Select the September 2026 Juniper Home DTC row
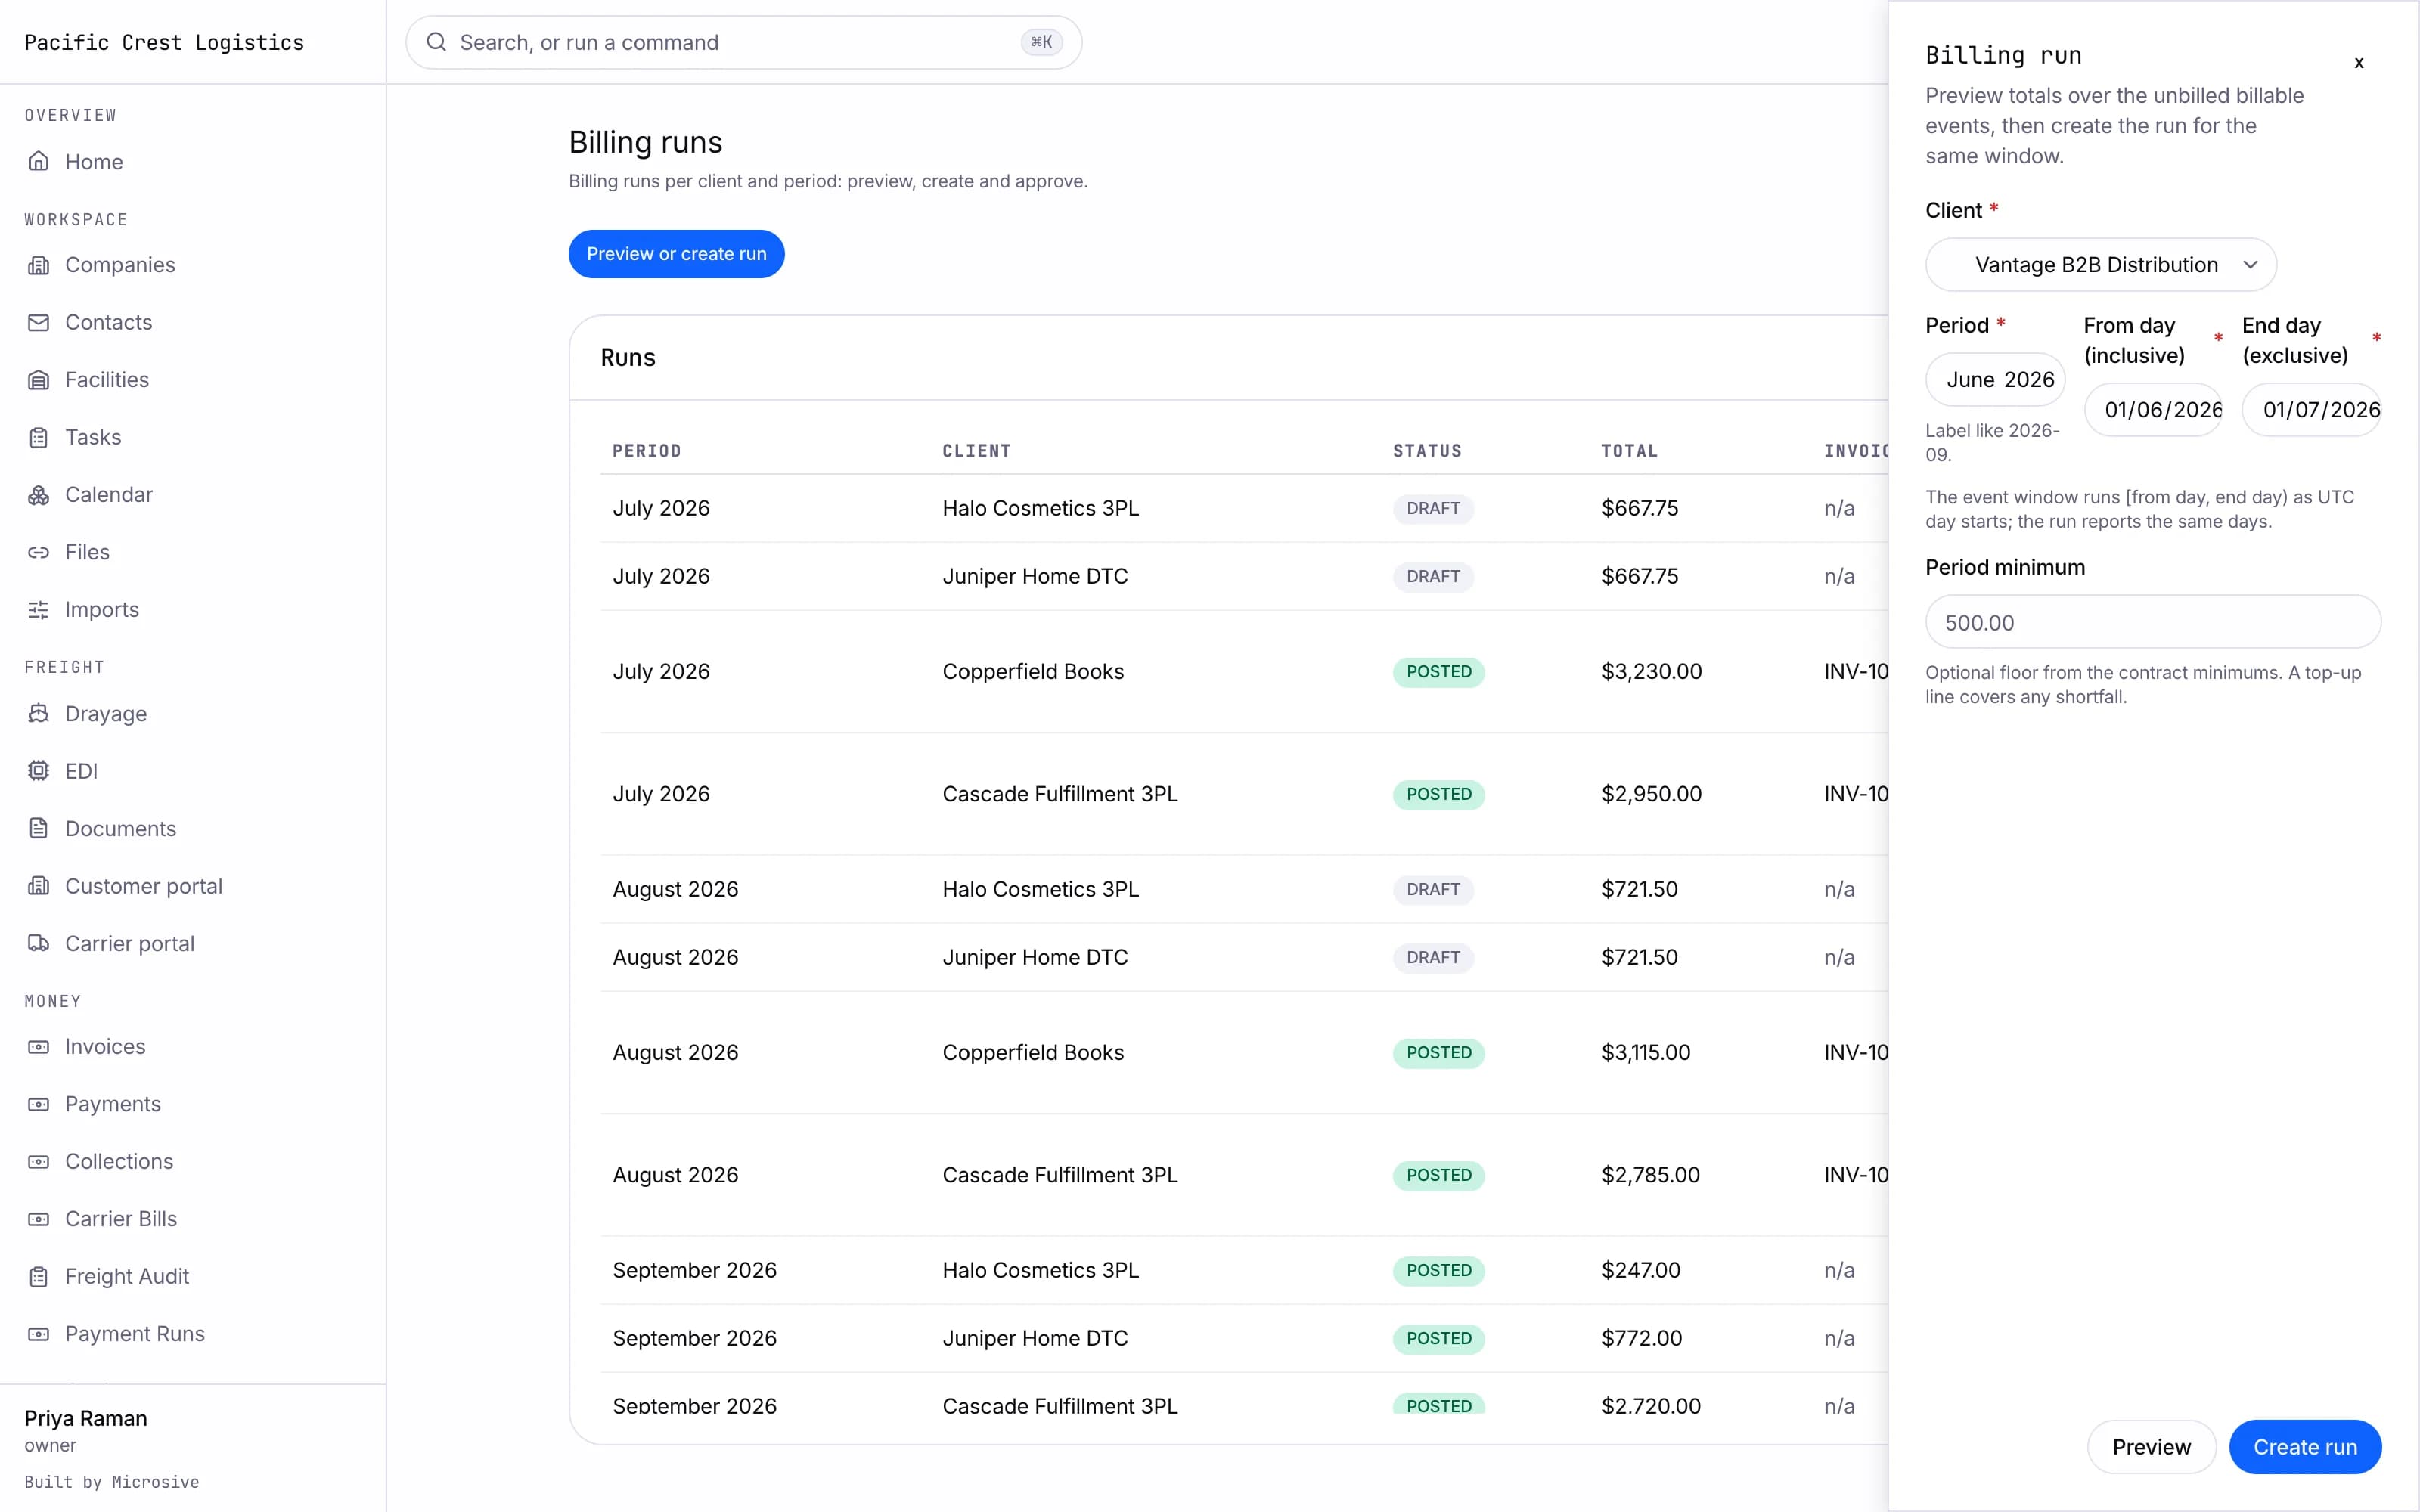Viewport: 2420px width, 1512px height. click(1244, 1338)
